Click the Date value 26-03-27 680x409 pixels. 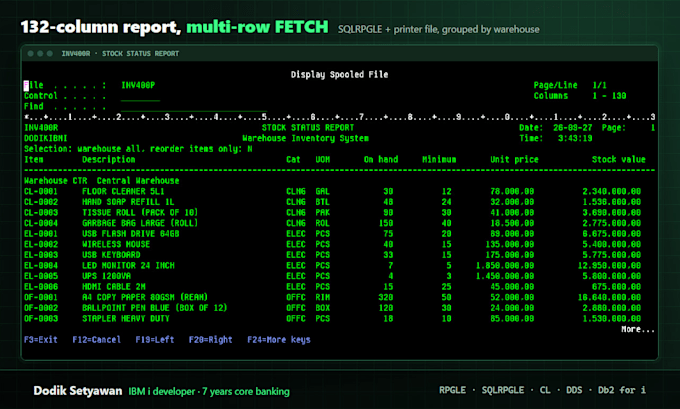point(572,128)
